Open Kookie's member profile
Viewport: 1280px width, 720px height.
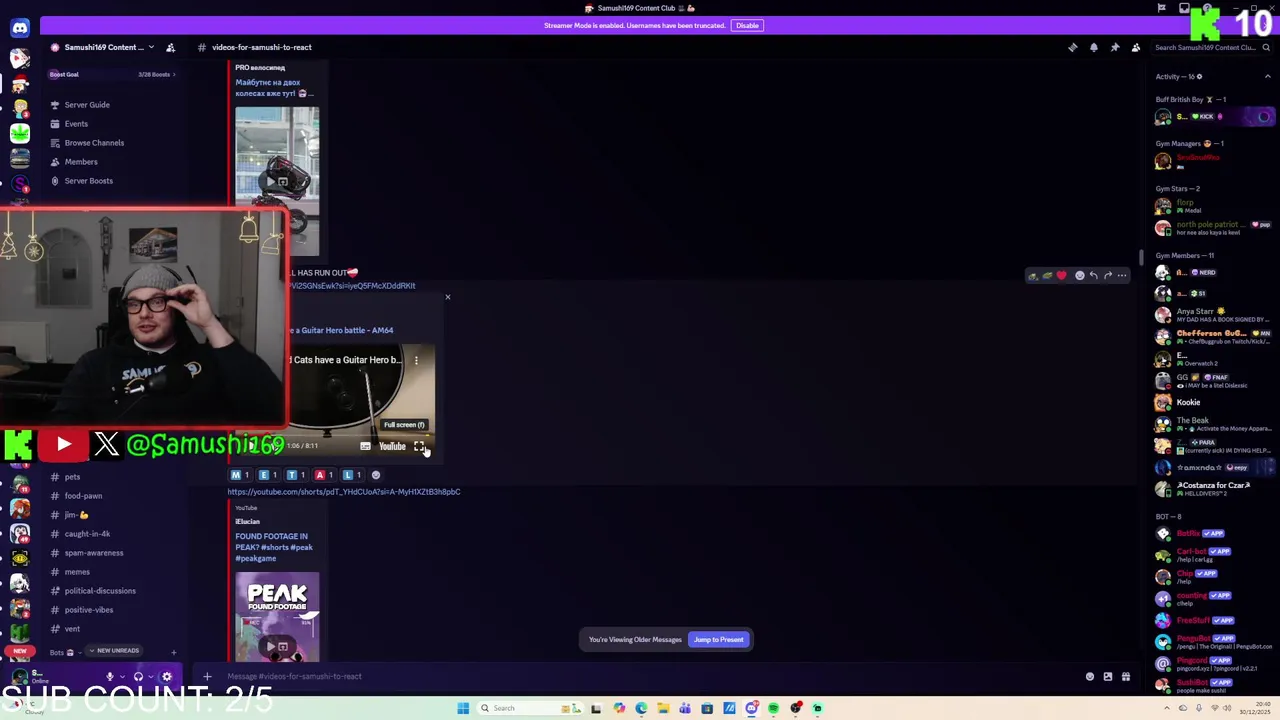(1213, 403)
